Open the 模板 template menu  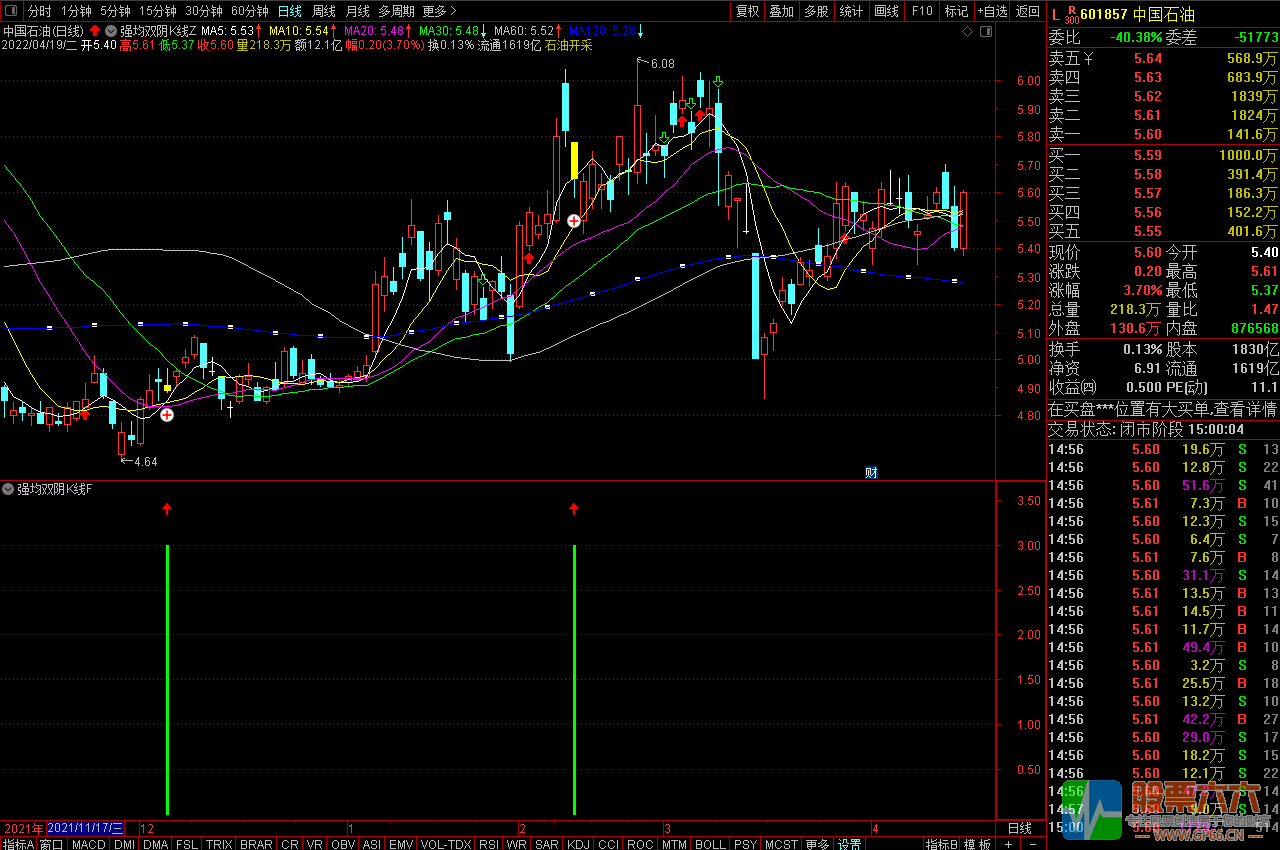977,844
